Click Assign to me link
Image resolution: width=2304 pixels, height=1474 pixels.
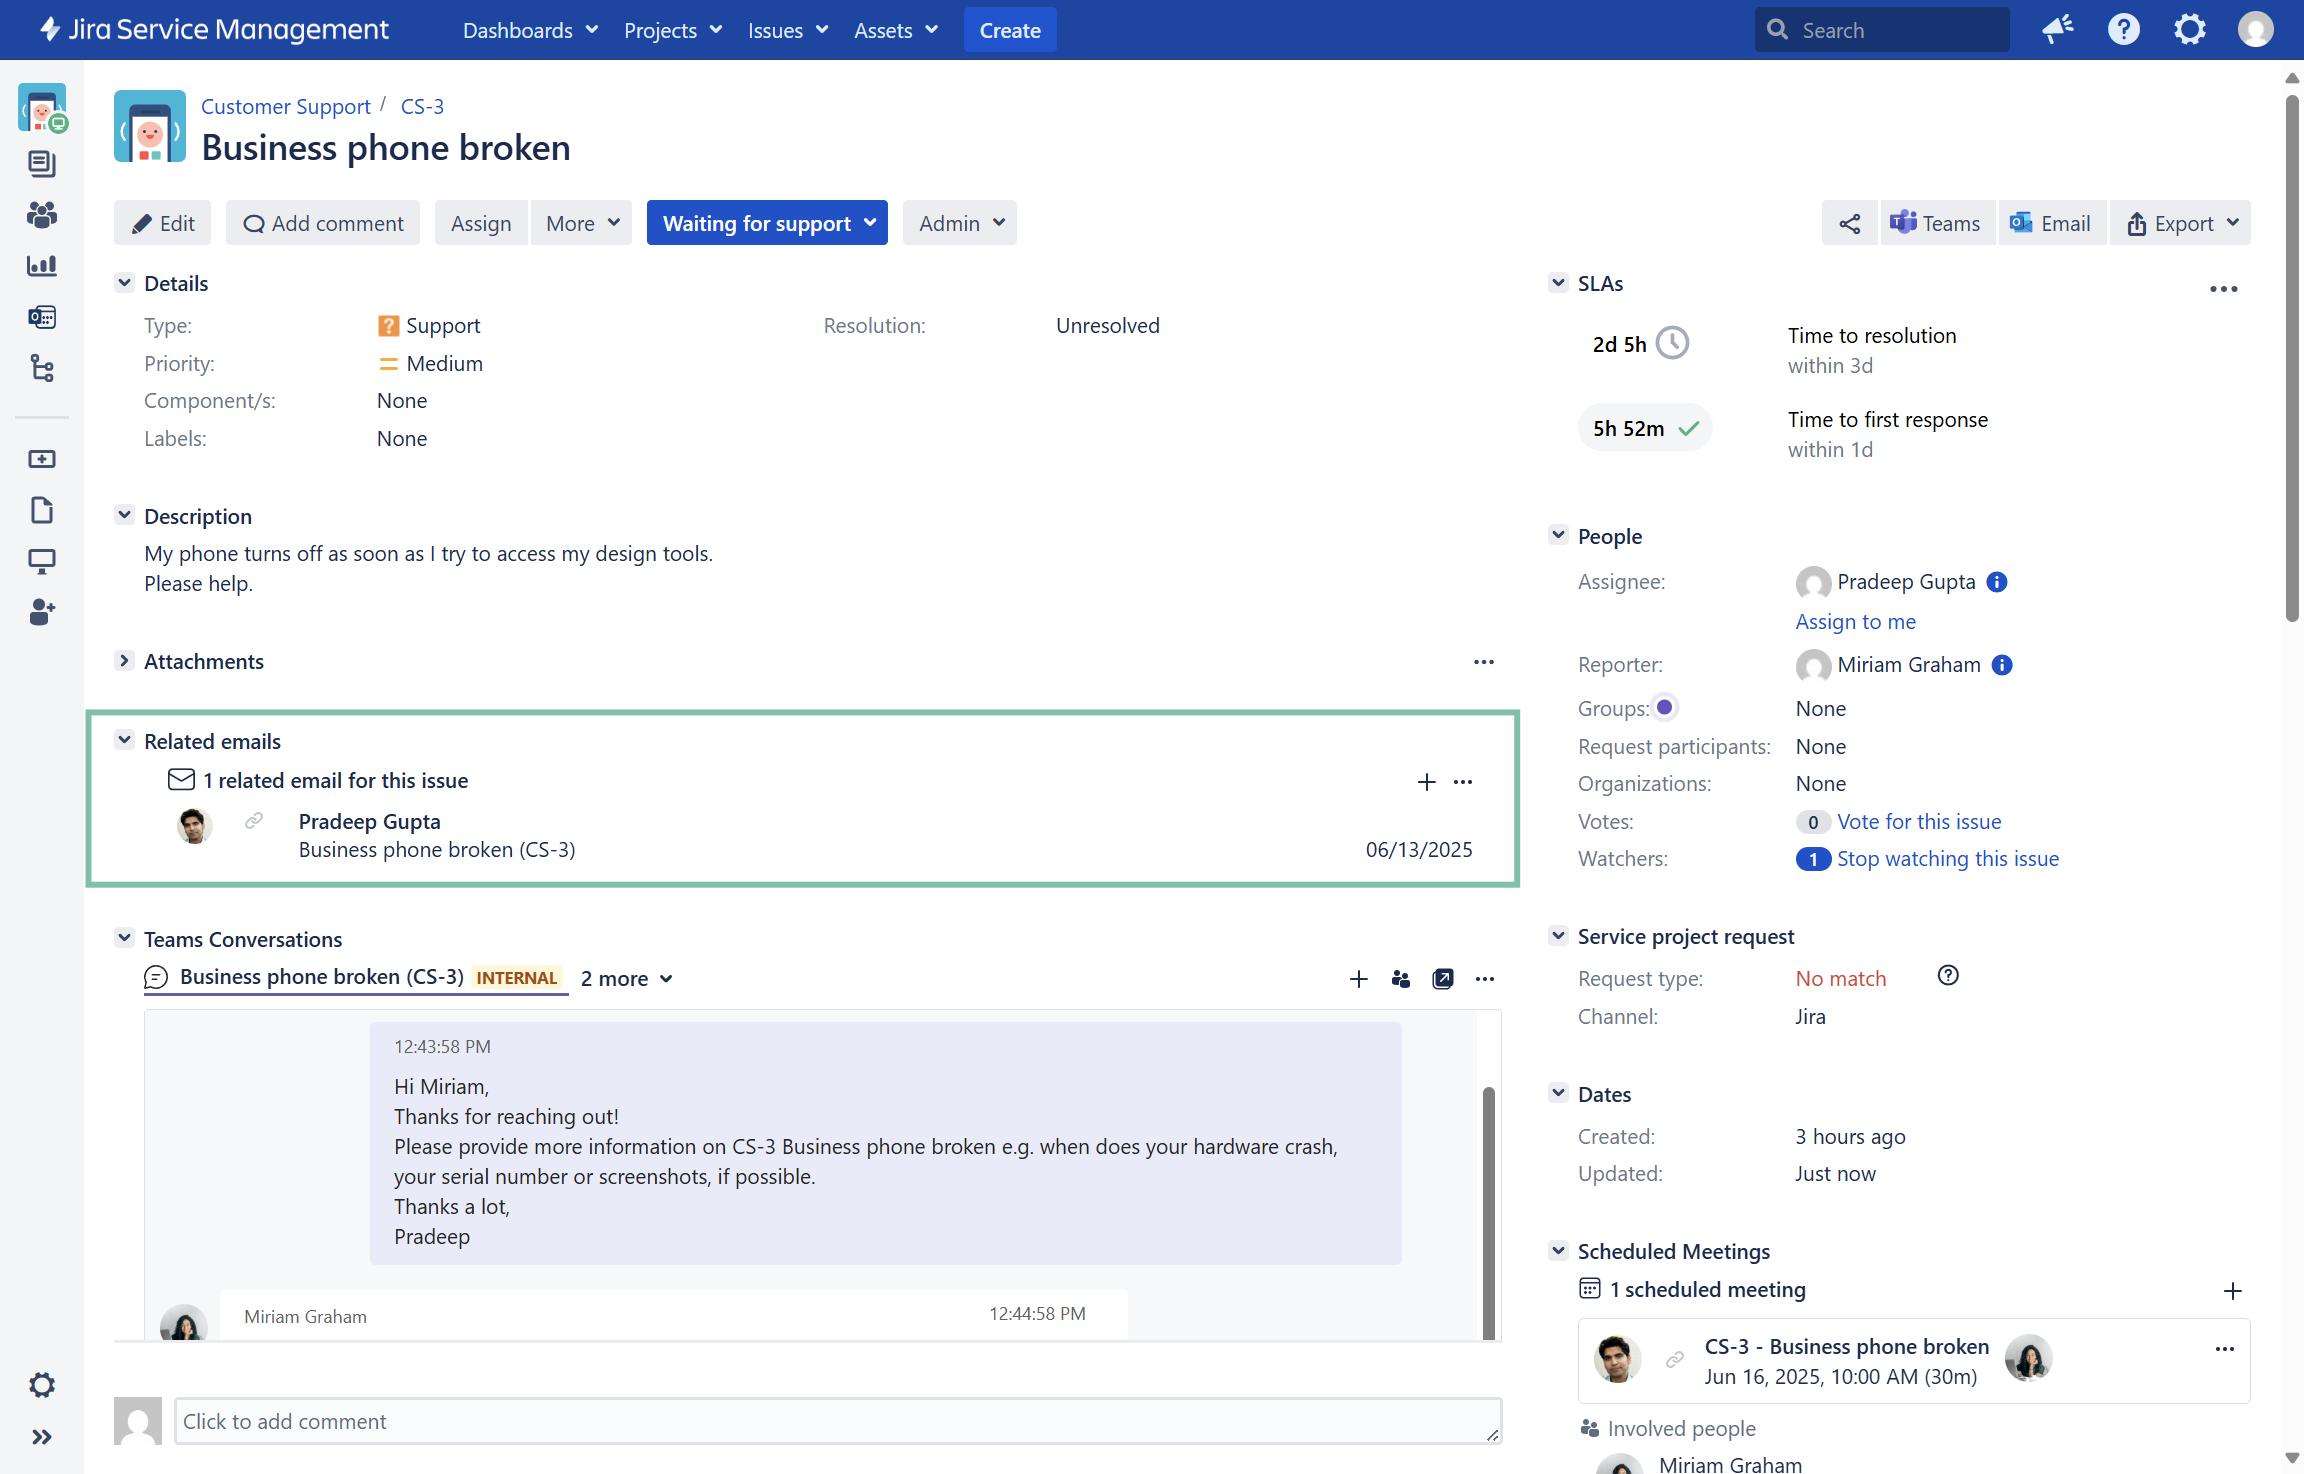coord(1855,621)
